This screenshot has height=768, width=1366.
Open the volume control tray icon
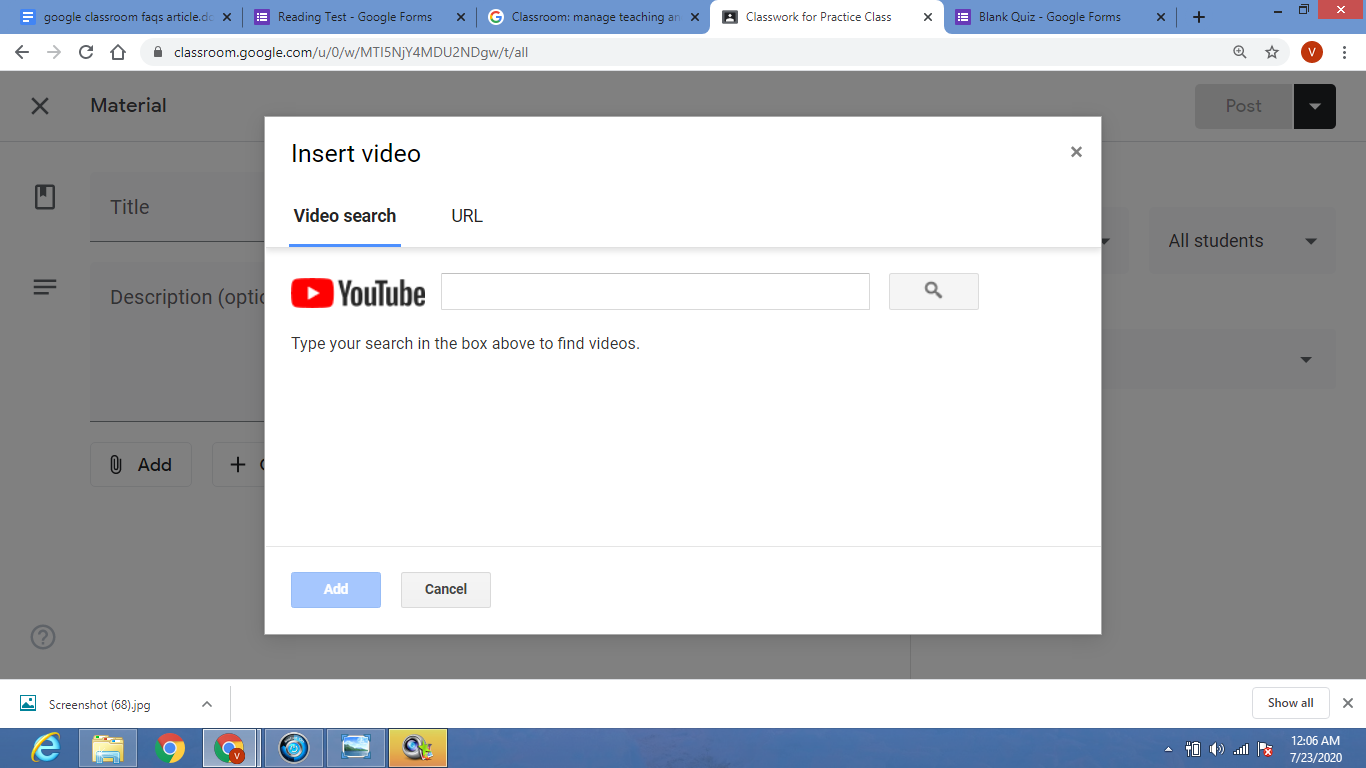tap(1217, 749)
